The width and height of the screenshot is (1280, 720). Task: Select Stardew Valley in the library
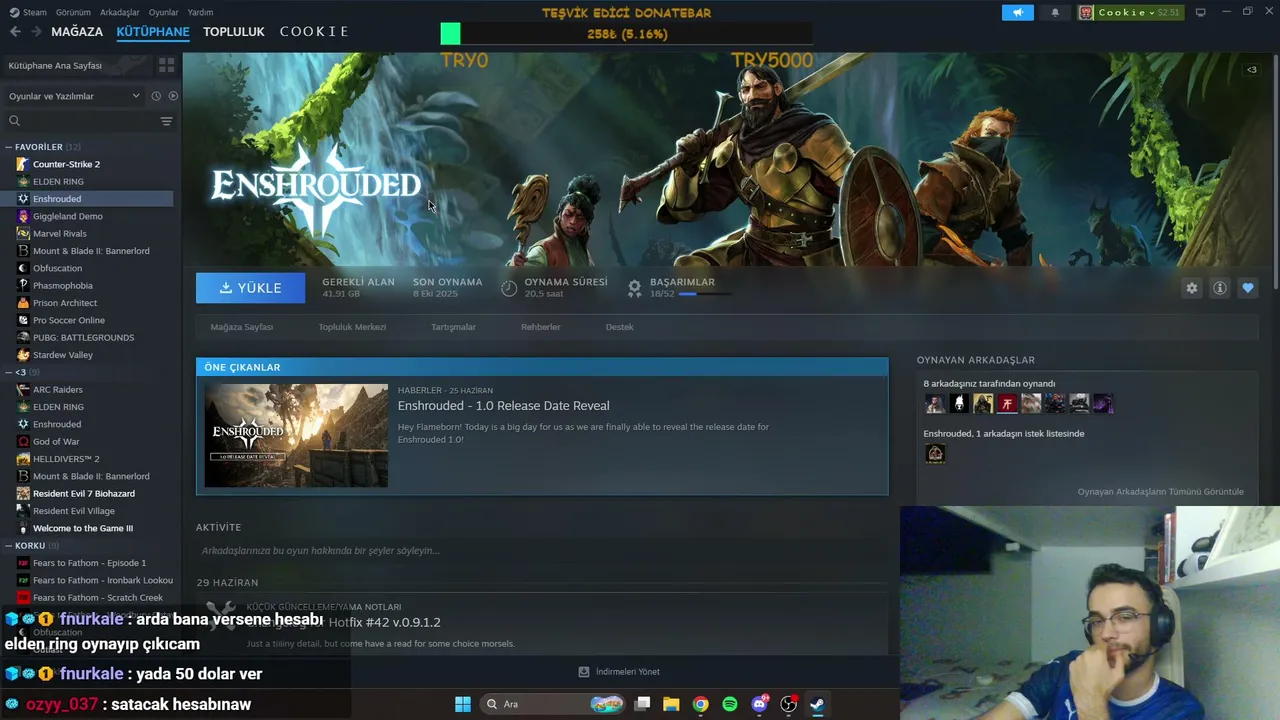63,355
